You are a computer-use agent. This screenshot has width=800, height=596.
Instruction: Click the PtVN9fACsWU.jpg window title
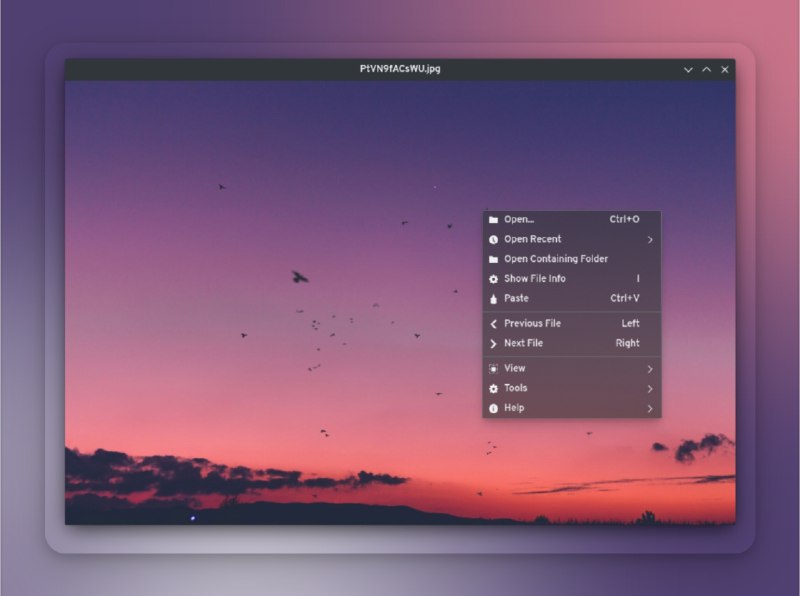point(400,69)
